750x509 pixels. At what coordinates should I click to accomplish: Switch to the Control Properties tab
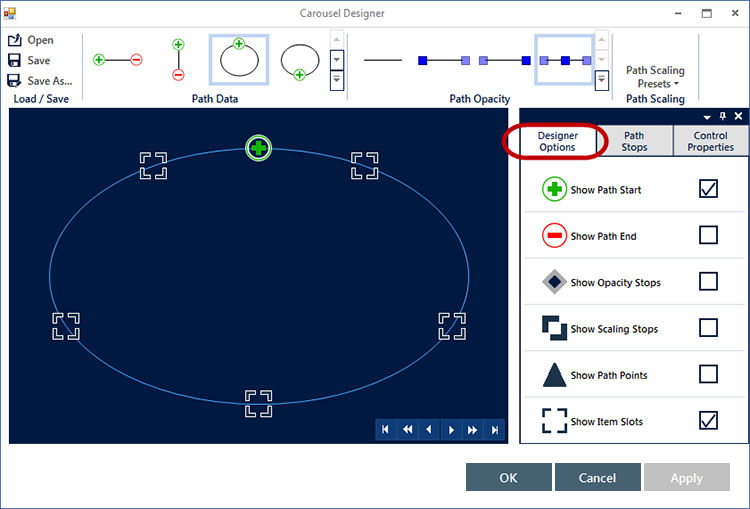710,141
